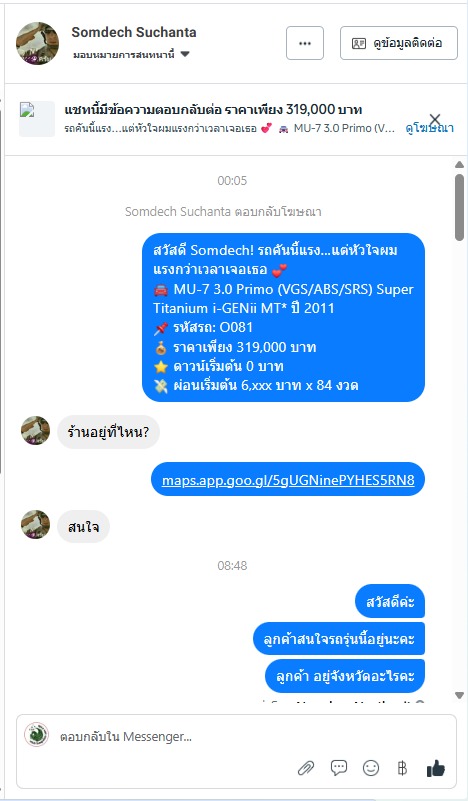This screenshot has width=468, height=801.
Task: Open Somdech Suchanta's header profile picture
Action: 37,43
